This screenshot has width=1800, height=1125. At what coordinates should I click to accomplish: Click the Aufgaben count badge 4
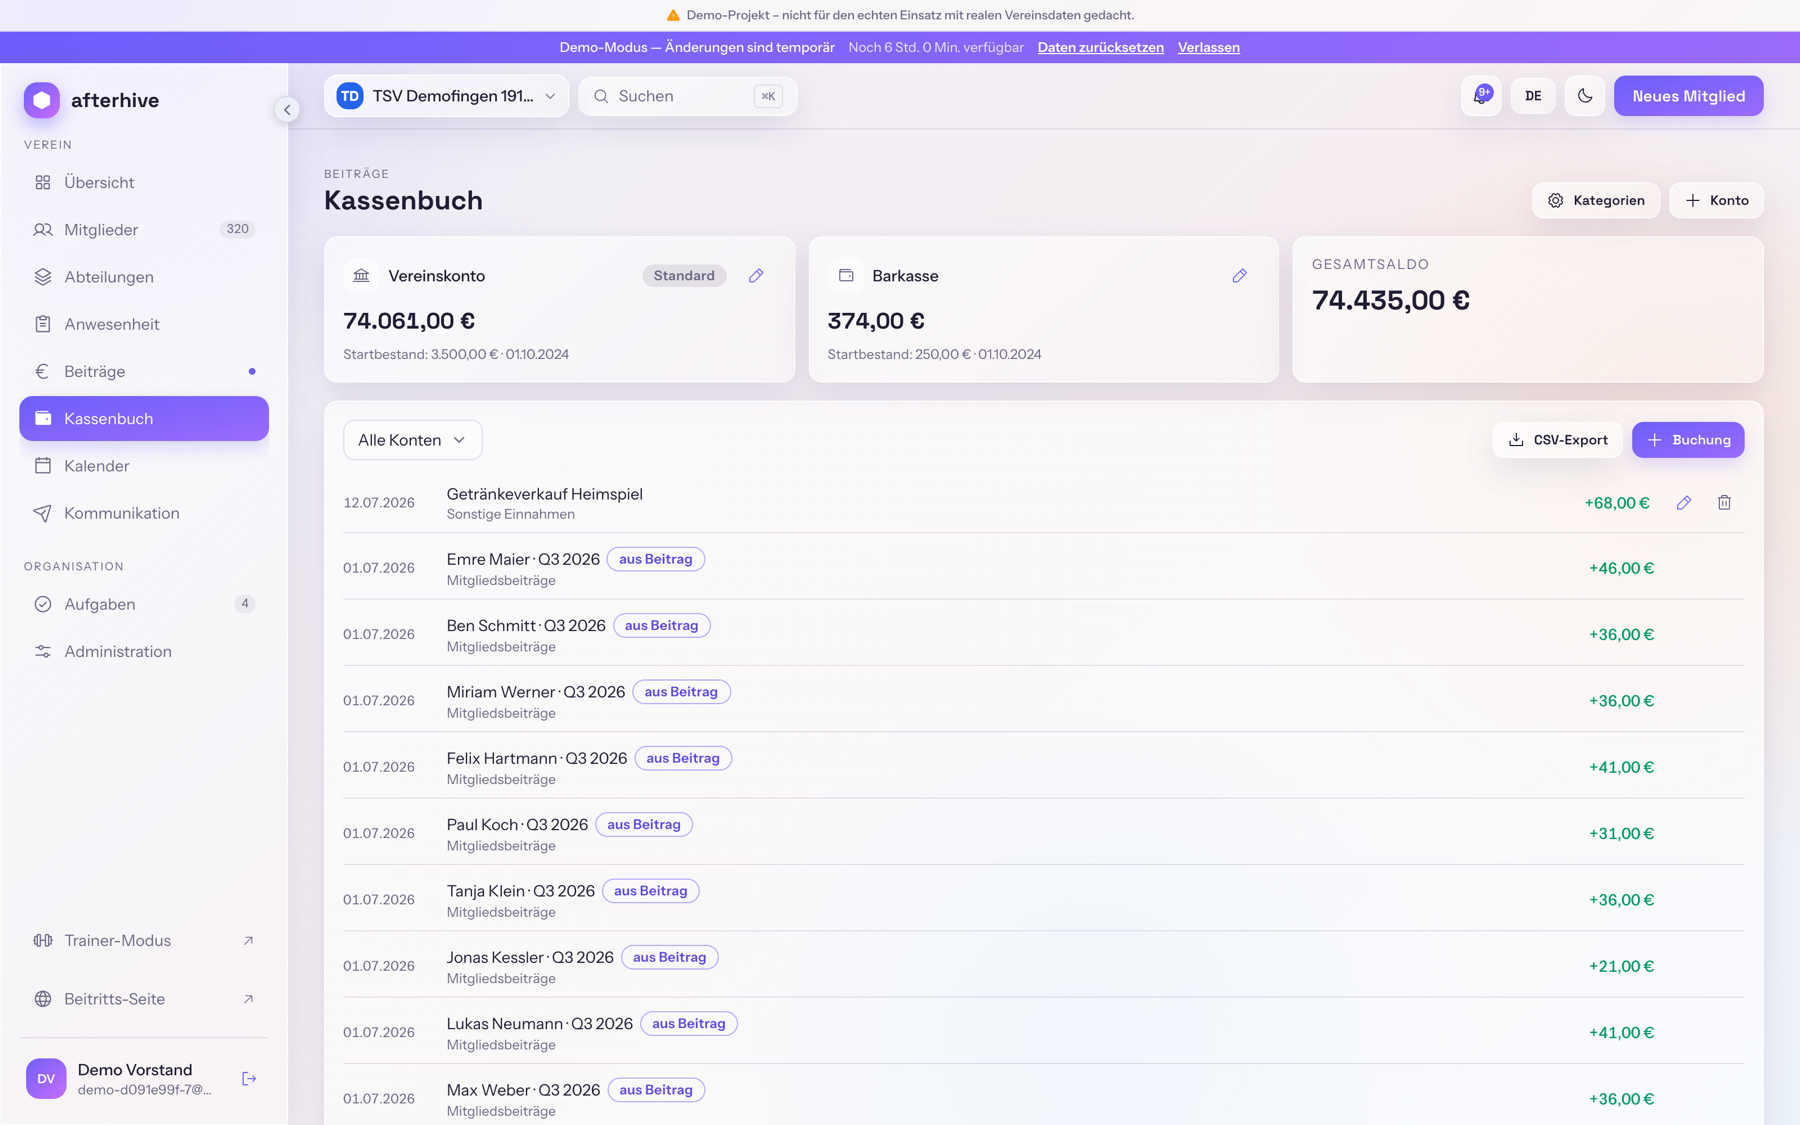coord(244,604)
